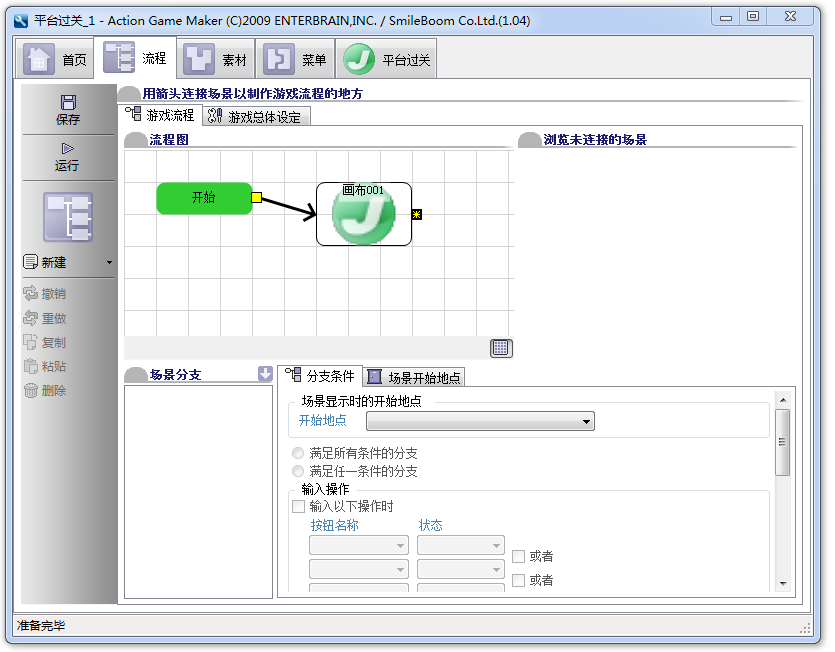Switch to 场景开始地点 tab
Screen dimensions: 835x652
pos(414,377)
